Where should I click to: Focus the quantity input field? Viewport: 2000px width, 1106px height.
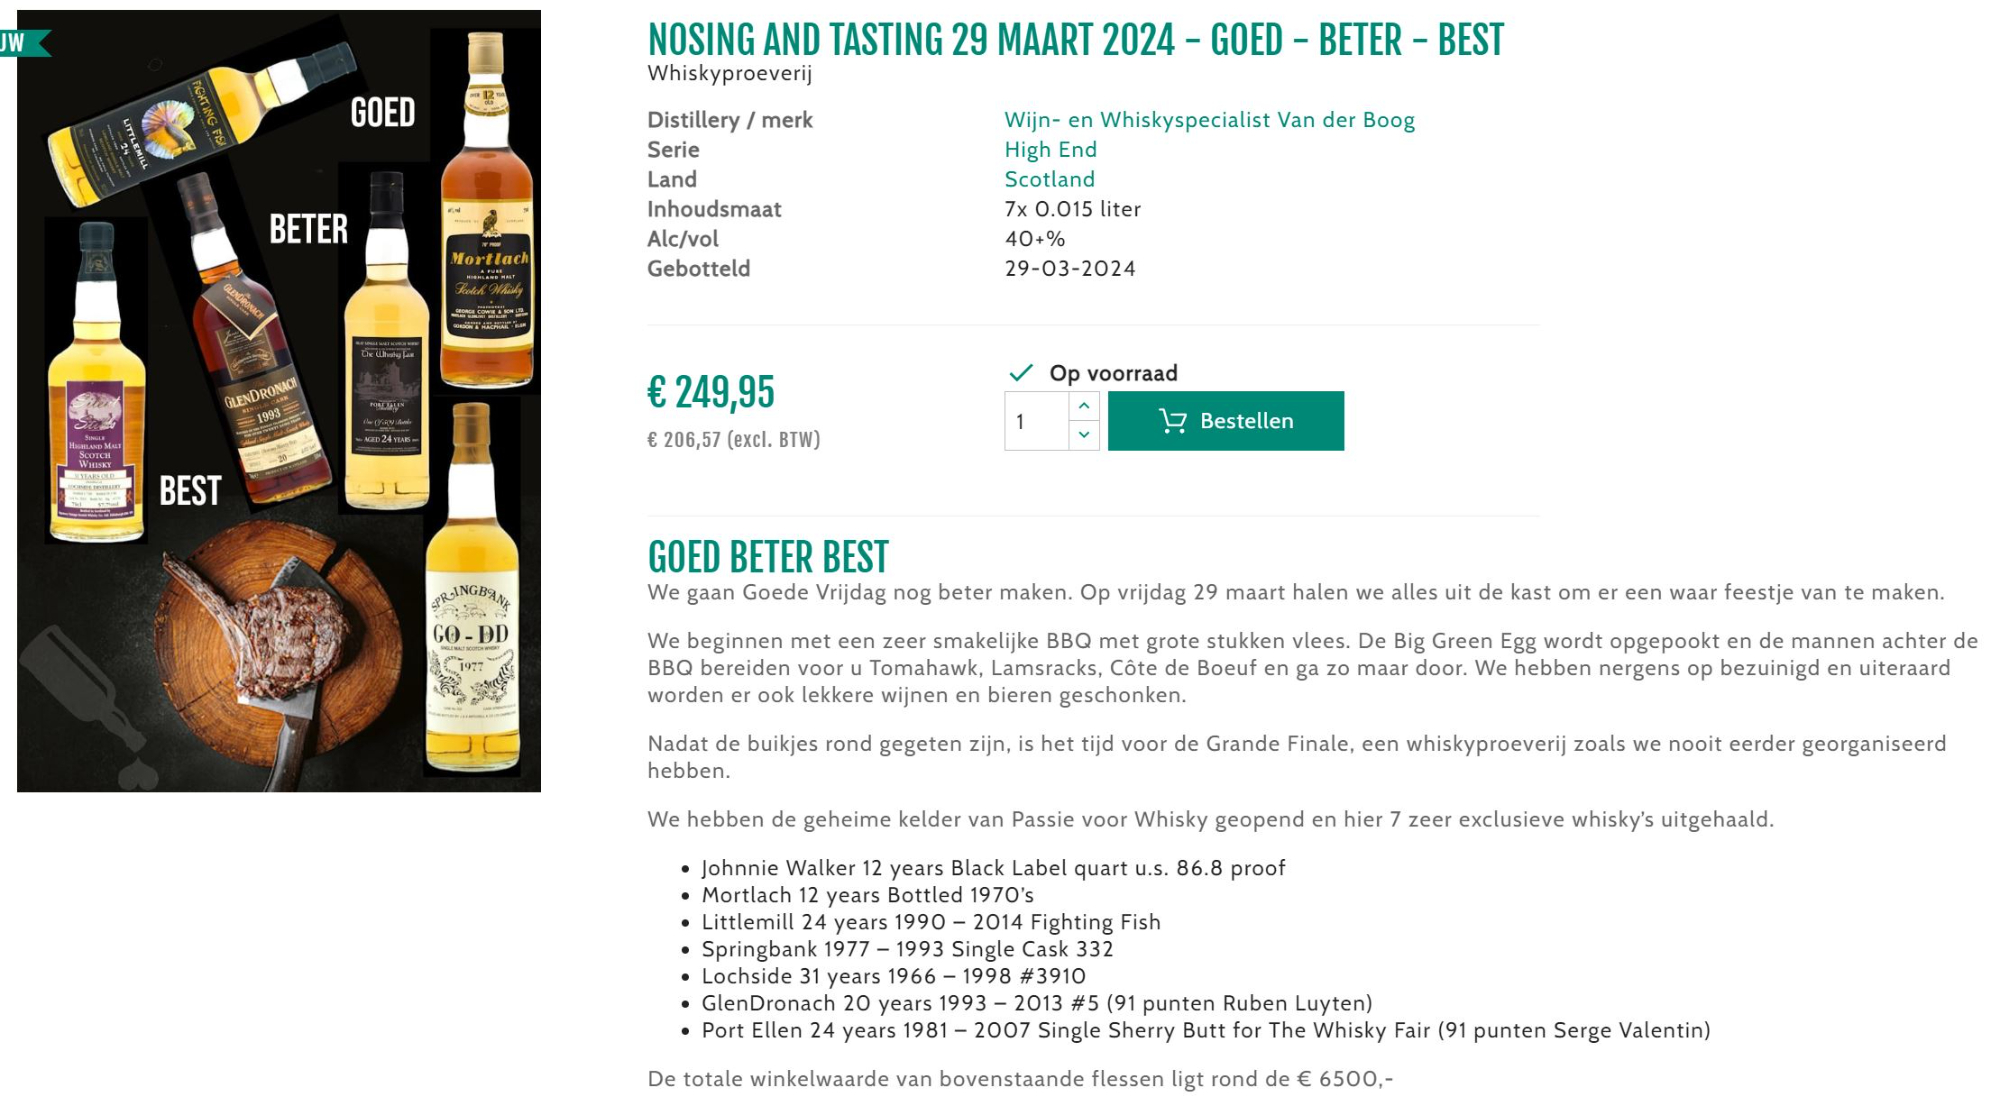1037,421
